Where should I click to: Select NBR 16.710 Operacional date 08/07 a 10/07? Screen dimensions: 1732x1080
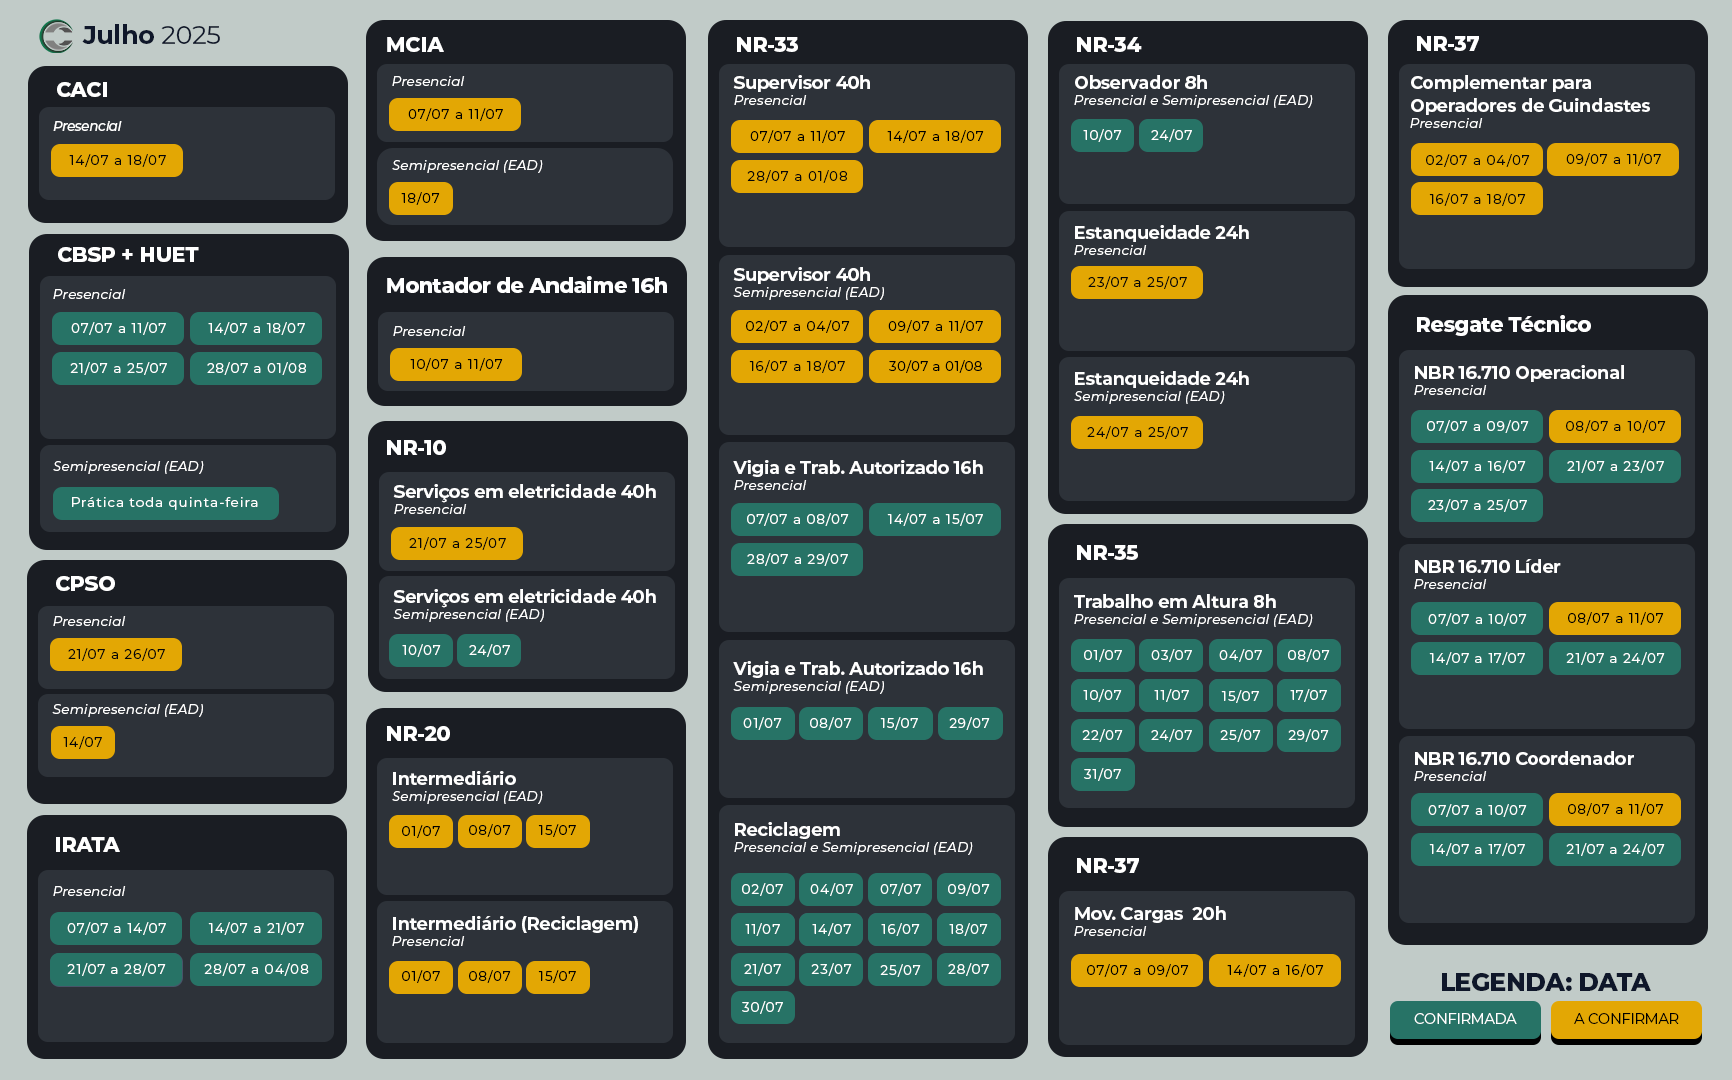point(1615,426)
